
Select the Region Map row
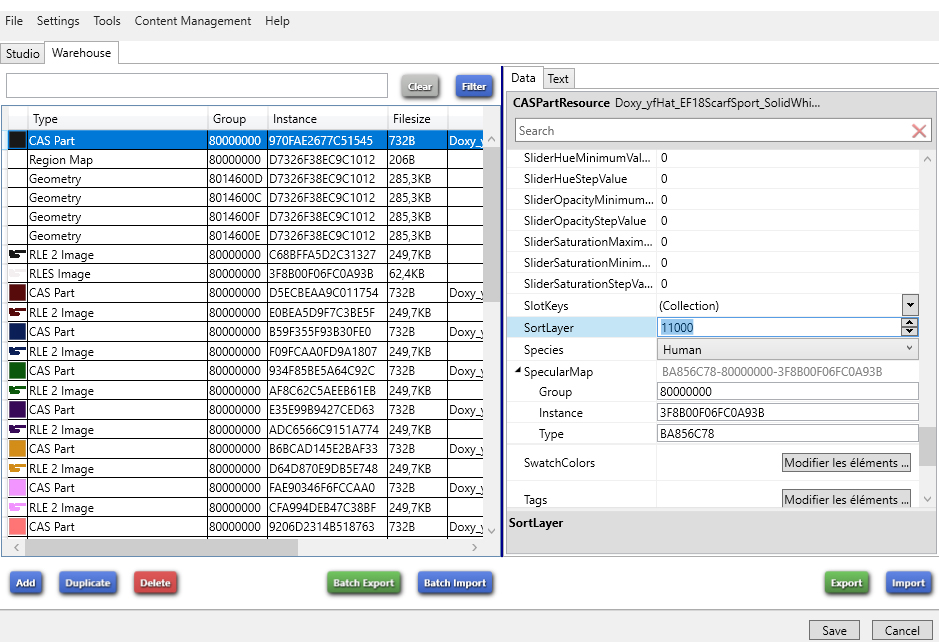246,159
